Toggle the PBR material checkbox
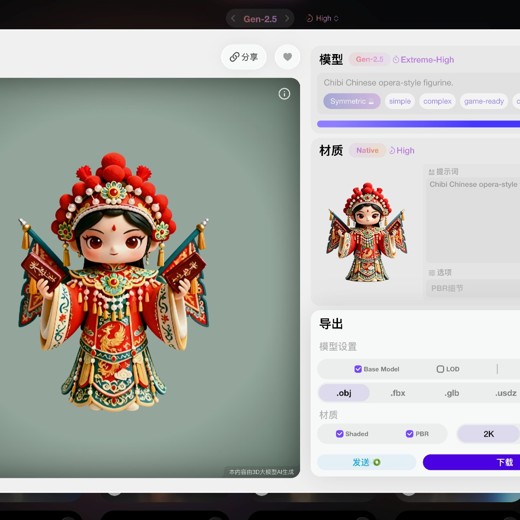Image resolution: width=520 pixels, height=520 pixels. point(409,434)
